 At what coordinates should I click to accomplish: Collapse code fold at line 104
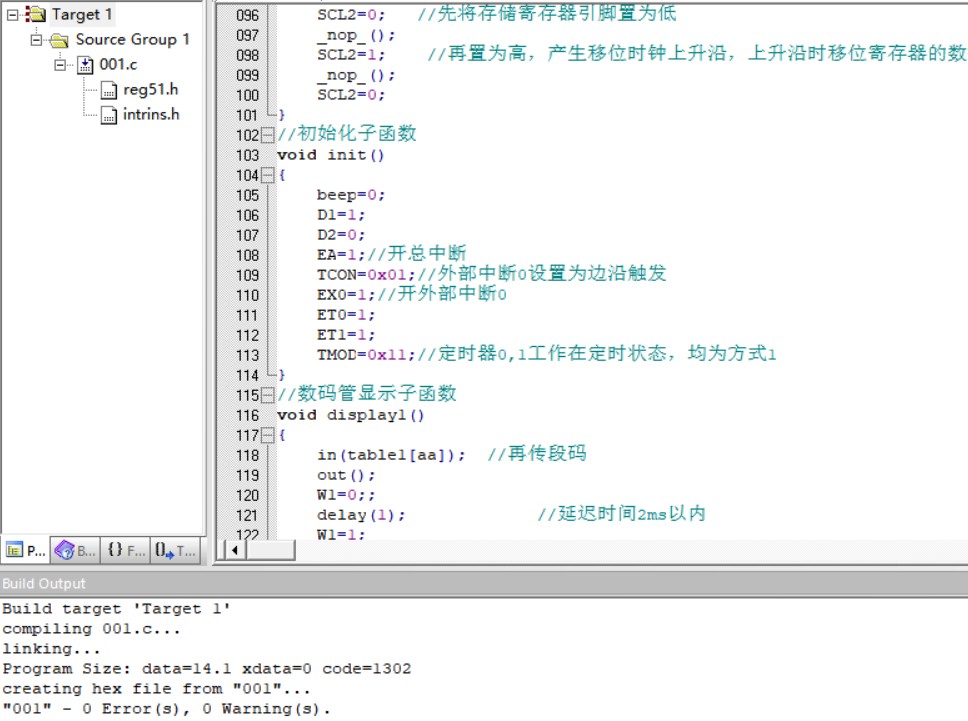pos(267,175)
